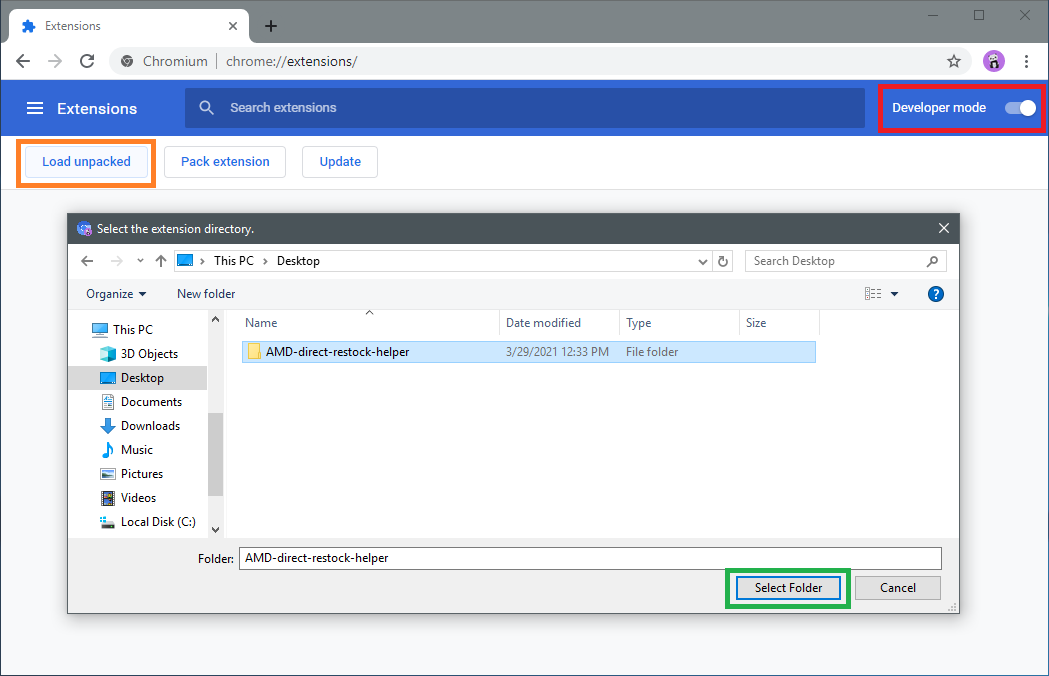Screen dimensions: 1049x676
Task: Click the path breadcrumb chevron before This PC
Action: pos(202,261)
